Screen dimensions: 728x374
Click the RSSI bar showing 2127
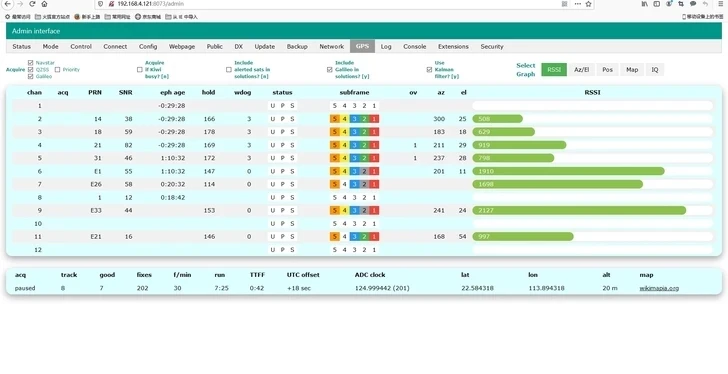coord(579,210)
